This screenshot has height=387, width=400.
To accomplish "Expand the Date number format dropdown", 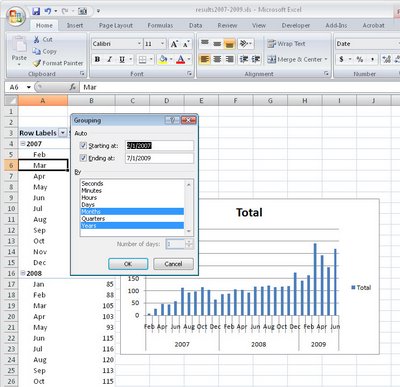I will click(399, 44).
